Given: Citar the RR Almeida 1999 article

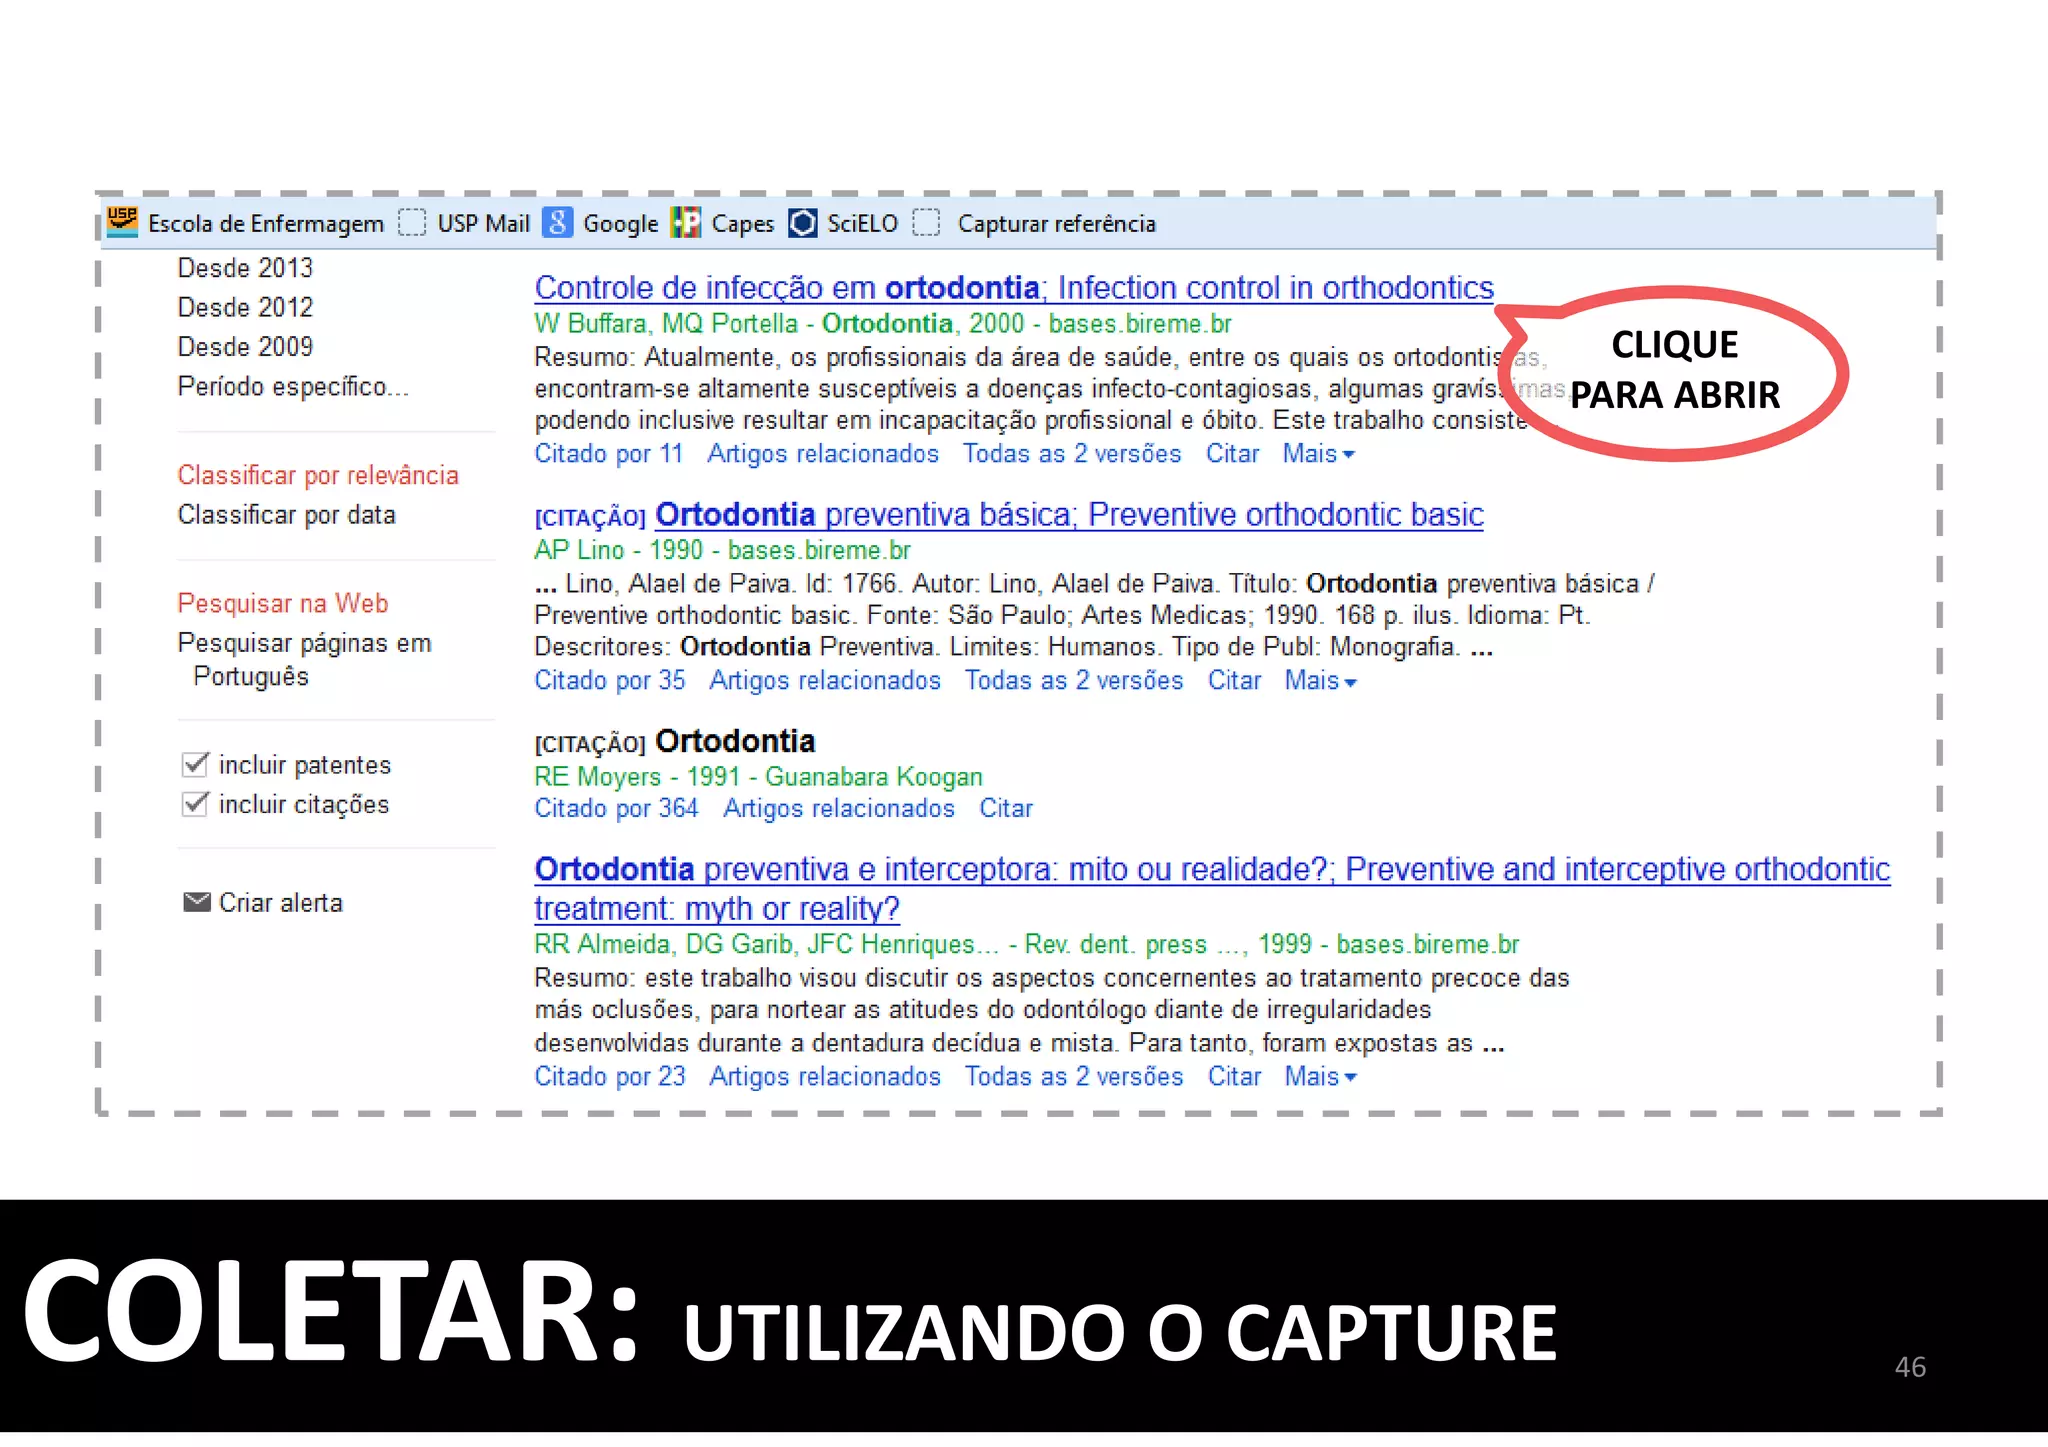Looking at the screenshot, I should click(x=1234, y=1077).
